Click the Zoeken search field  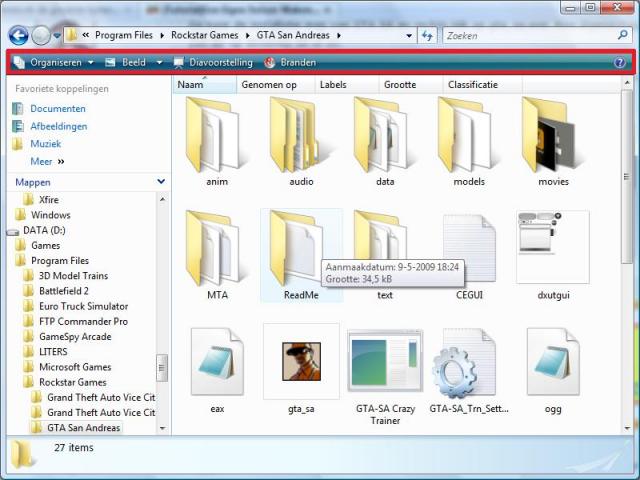click(531, 36)
